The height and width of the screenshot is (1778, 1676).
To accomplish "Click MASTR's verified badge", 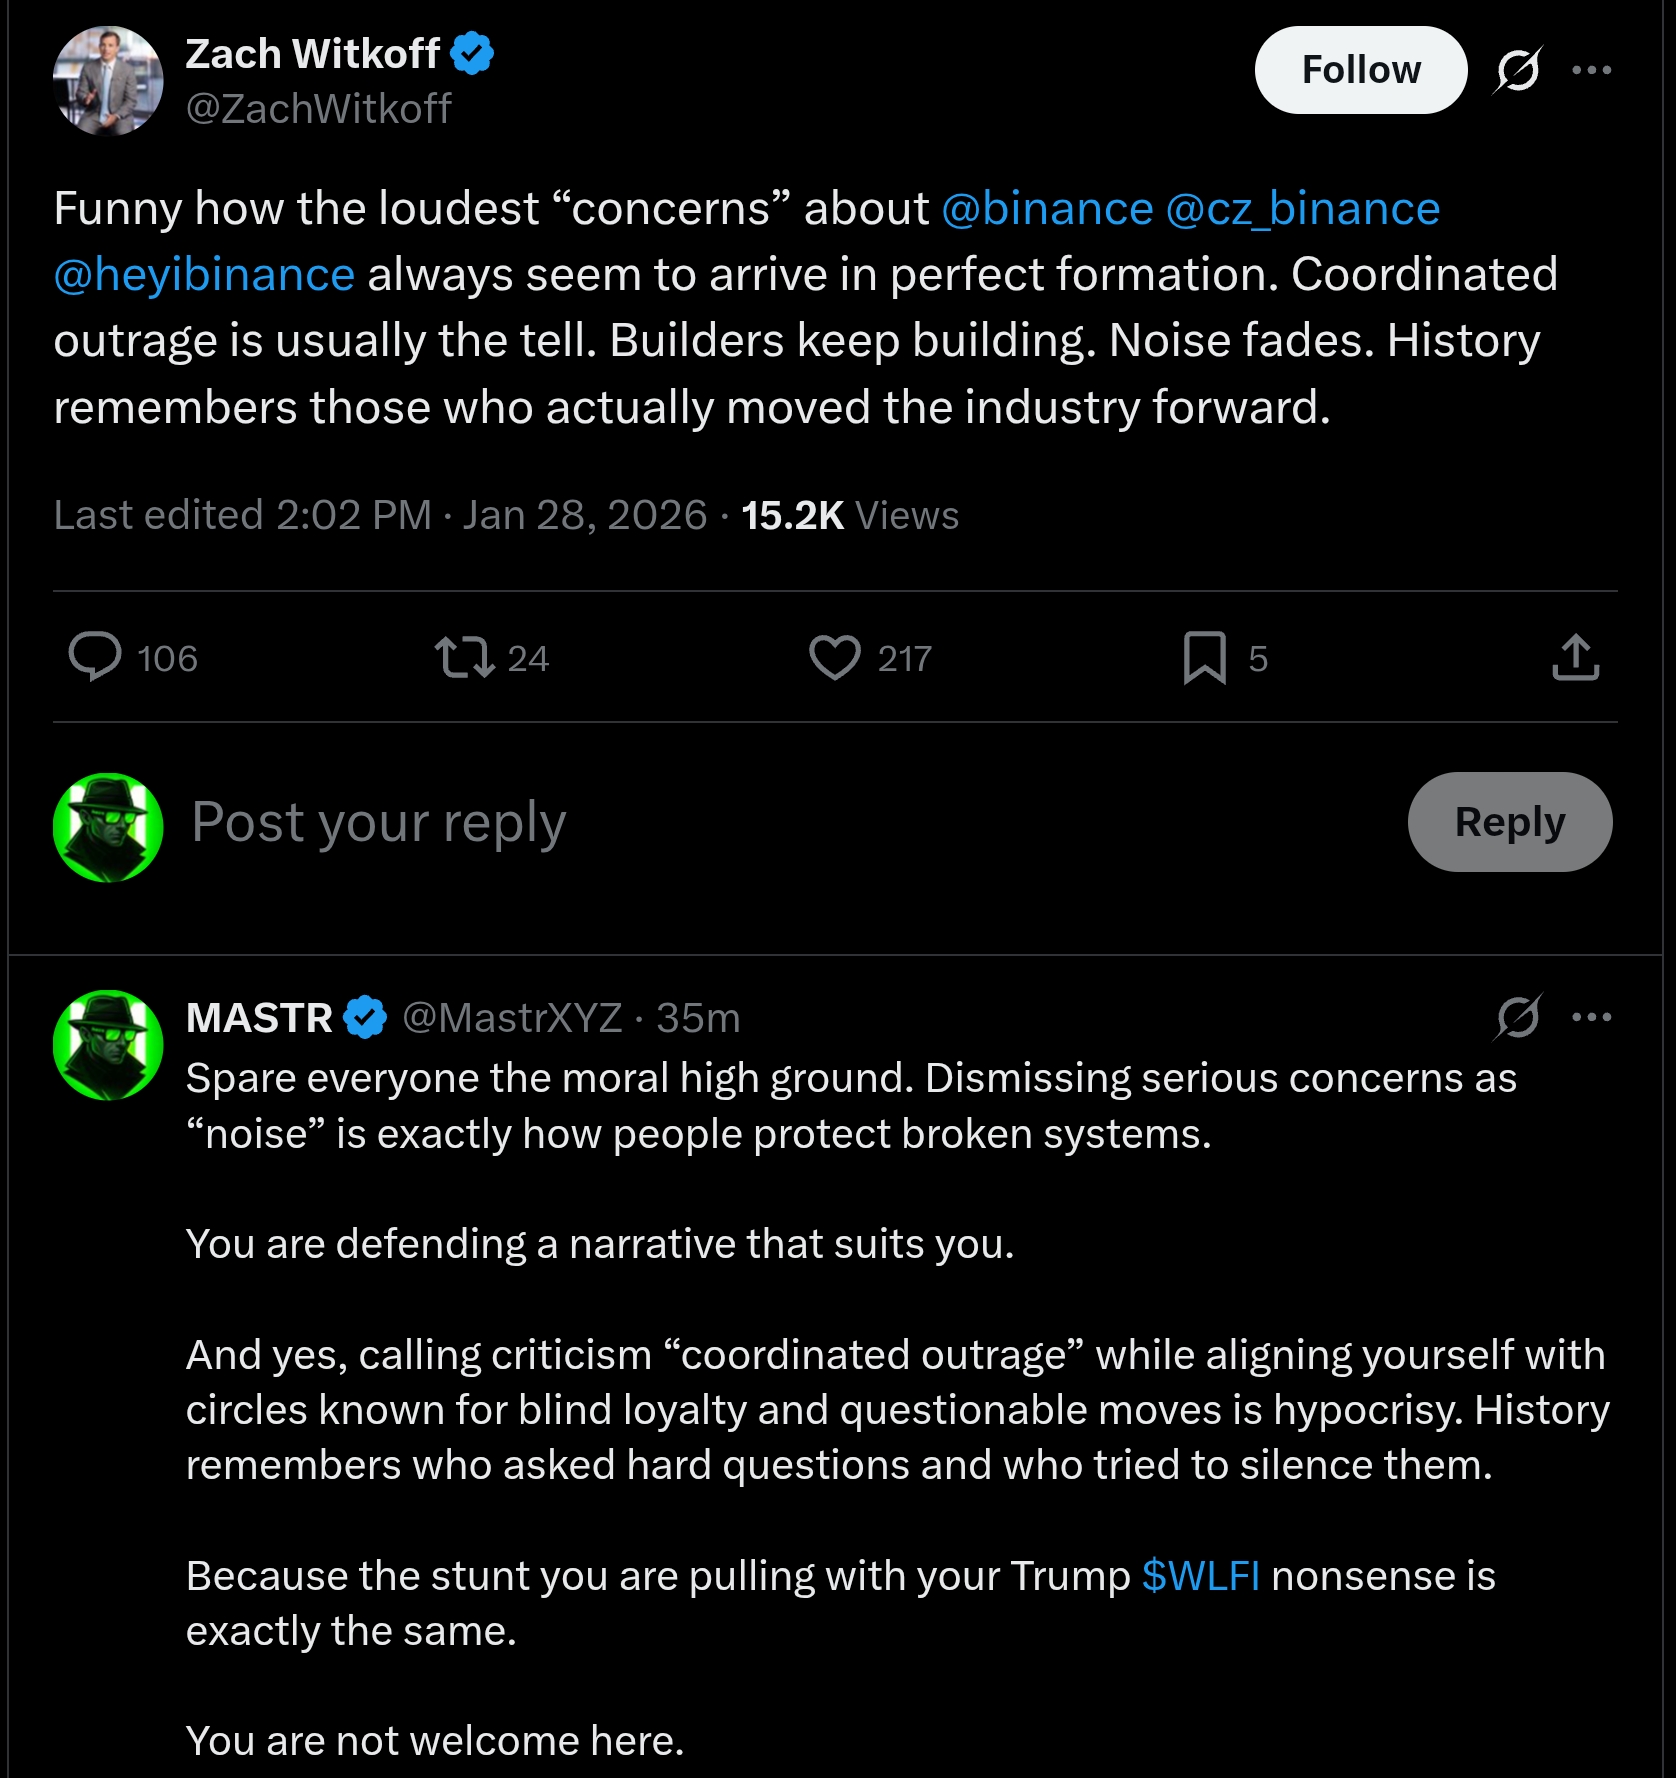I will 365,1018.
